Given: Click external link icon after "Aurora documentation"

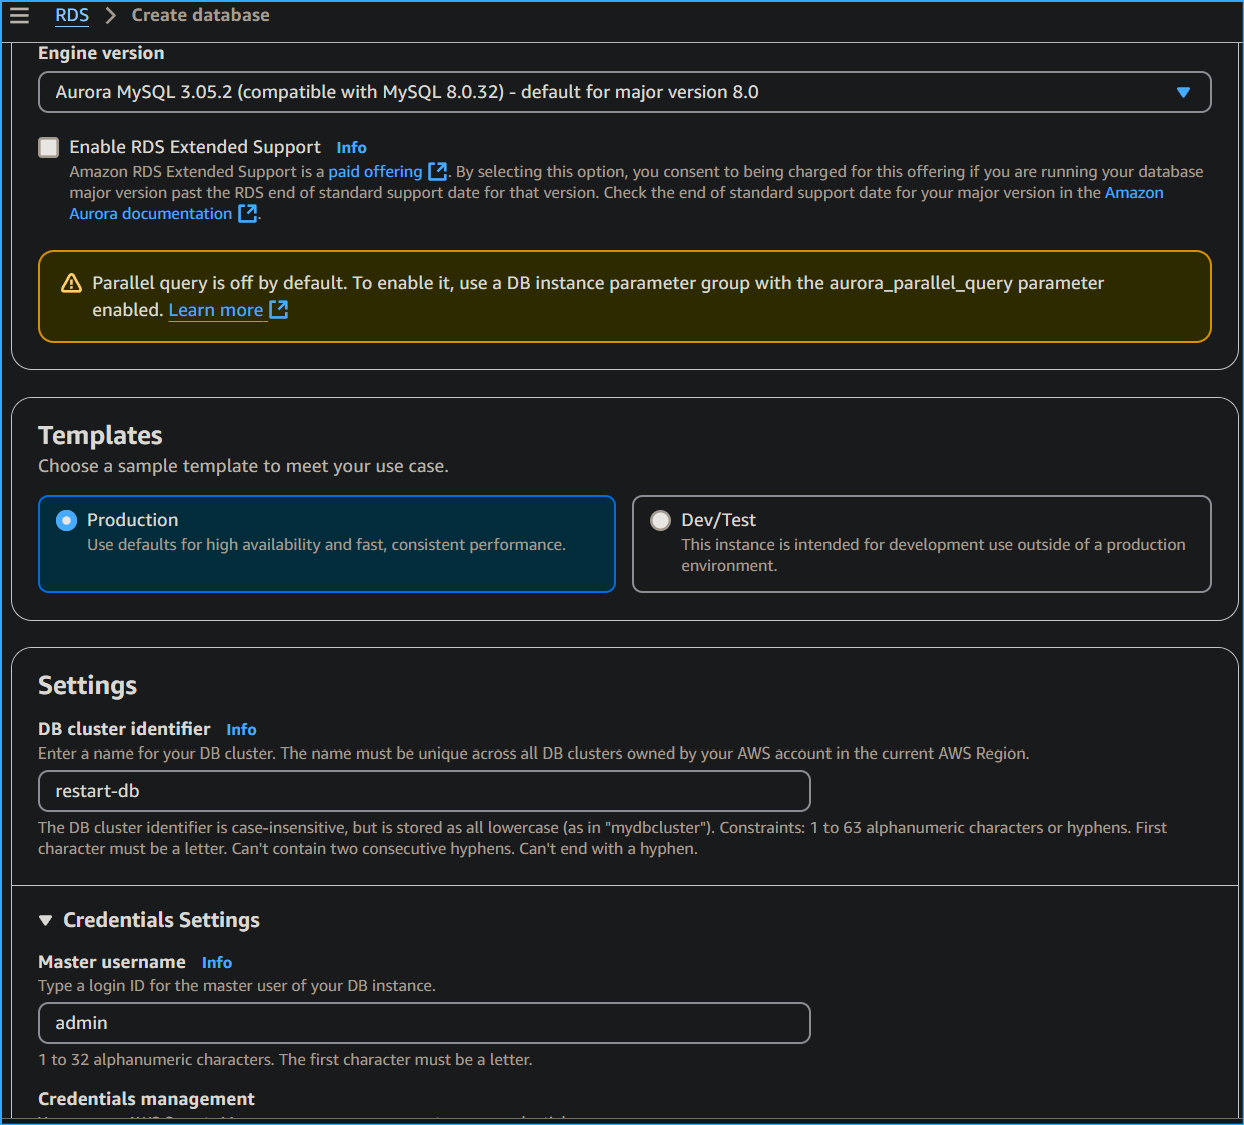Looking at the screenshot, I should 247,213.
